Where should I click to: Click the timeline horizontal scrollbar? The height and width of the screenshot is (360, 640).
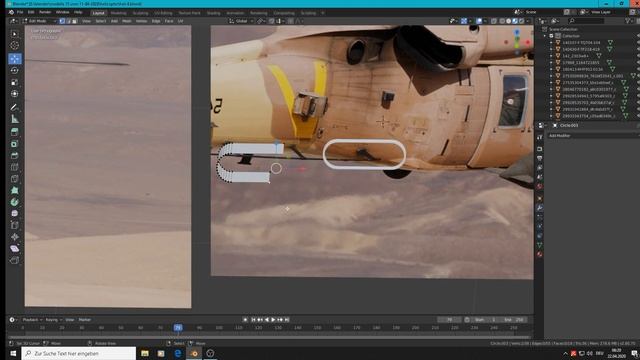click(269, 337)
